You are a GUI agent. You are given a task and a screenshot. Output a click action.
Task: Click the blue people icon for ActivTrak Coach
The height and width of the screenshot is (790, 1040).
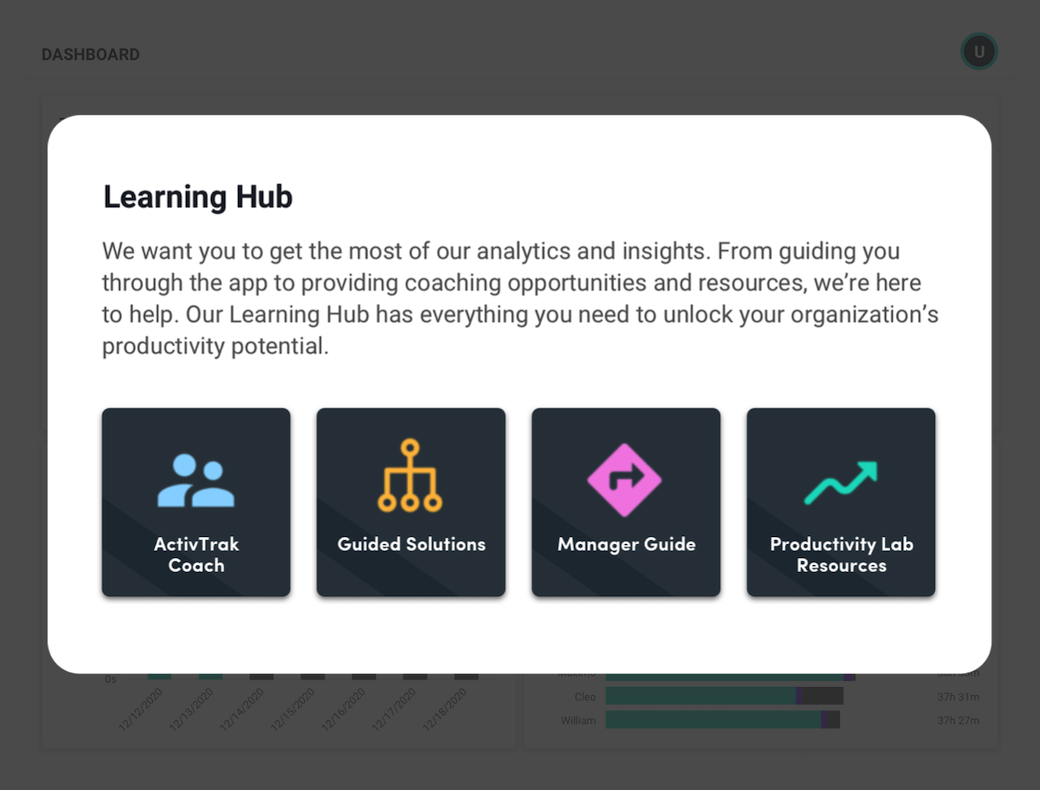point(196,481)
